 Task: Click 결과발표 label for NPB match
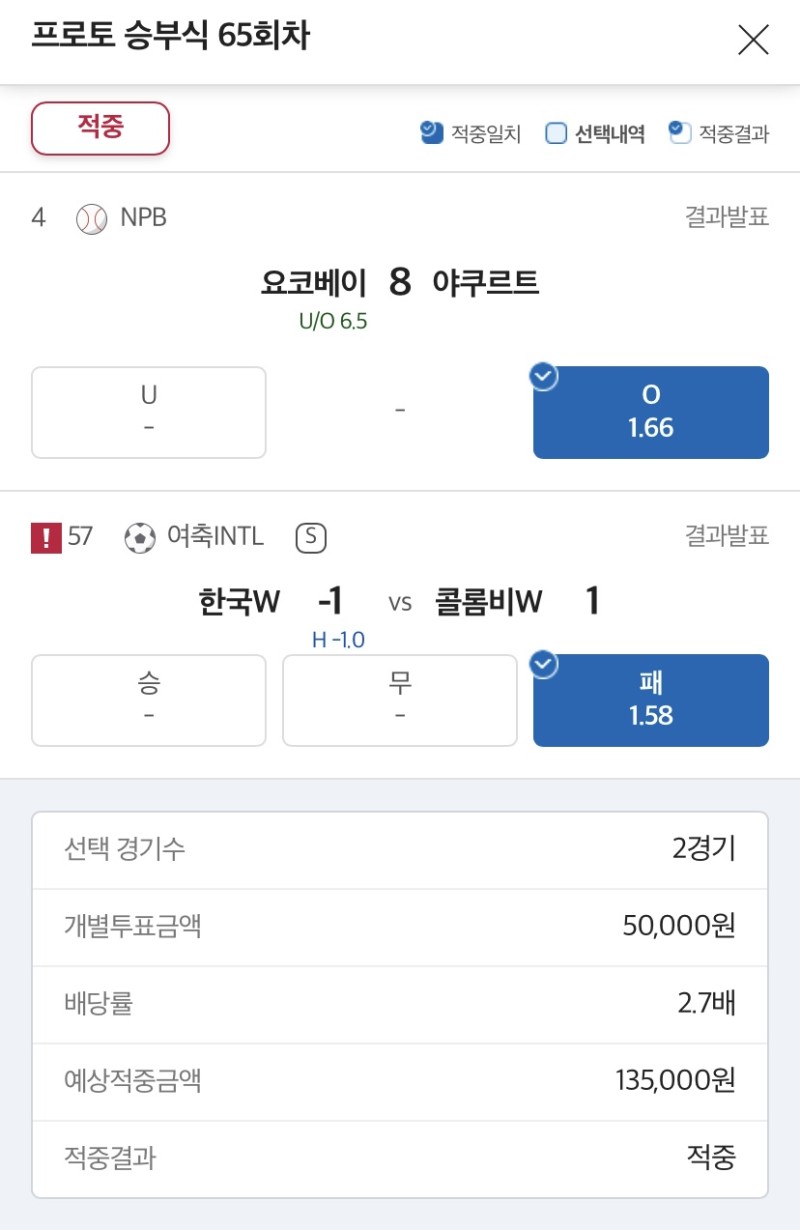pos(727,217)
